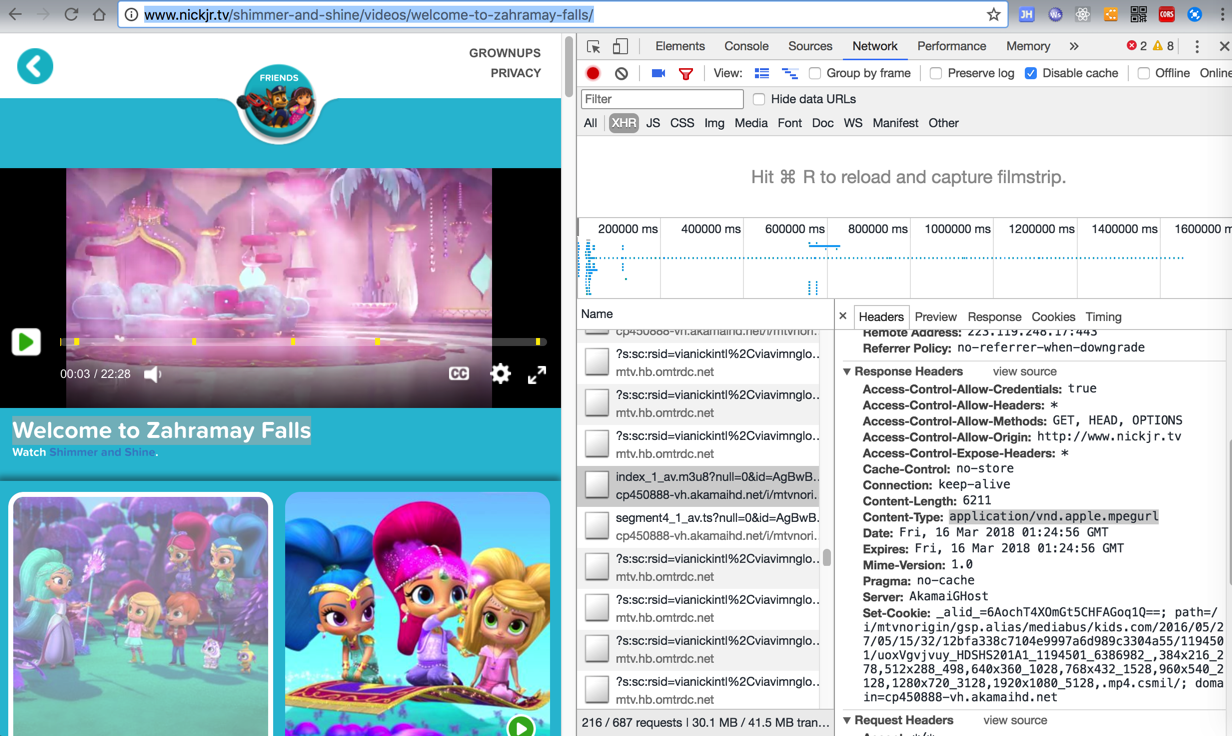Open the QR code extension
Viewport: 1232px width, 736px height.
(1138, 15)
